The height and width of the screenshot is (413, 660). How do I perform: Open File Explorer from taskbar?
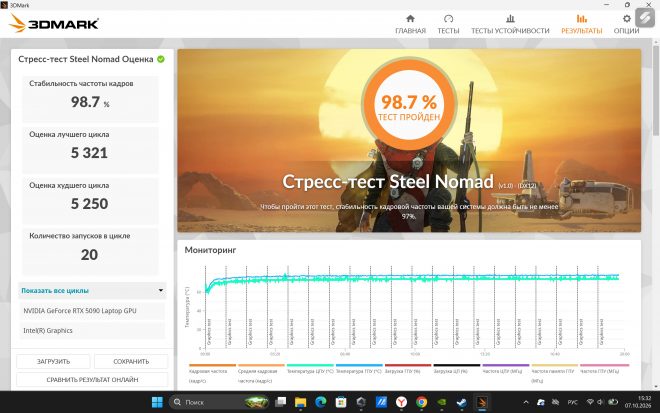(301, 402)
